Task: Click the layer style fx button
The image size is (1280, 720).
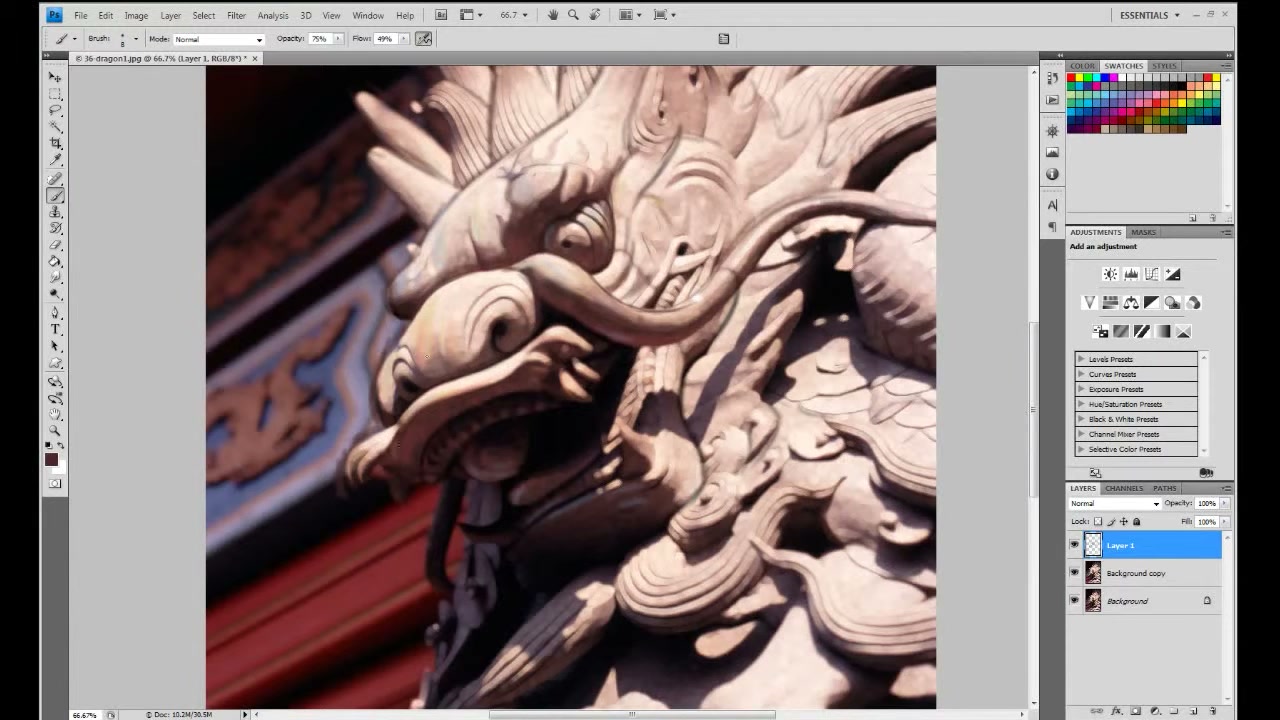Action: click(x=1117, y=711)
